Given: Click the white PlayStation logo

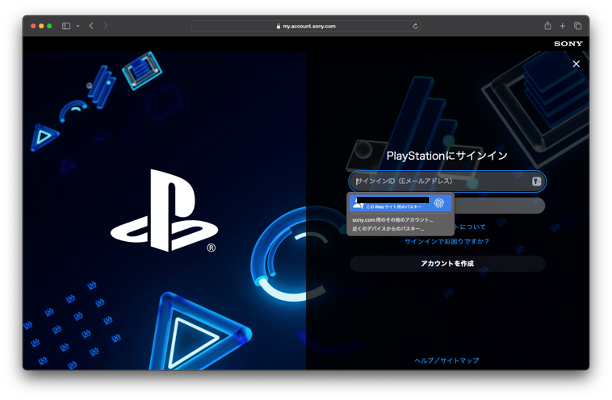Looking at the screenshot, I should point(164,210).
